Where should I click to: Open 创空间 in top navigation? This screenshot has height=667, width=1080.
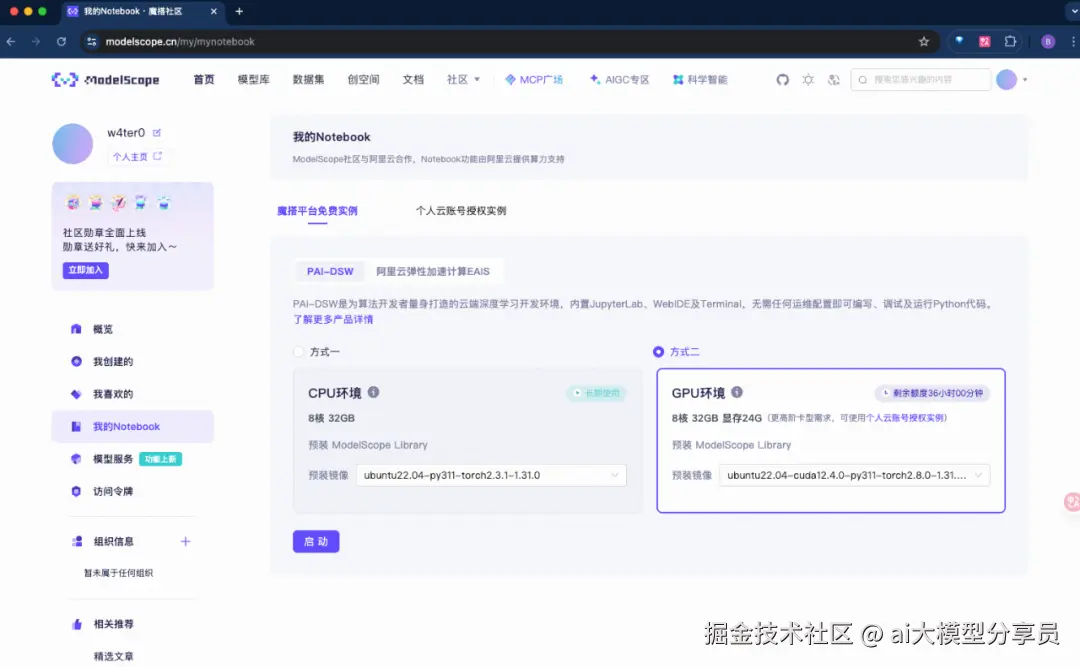[x=364, y=80]
